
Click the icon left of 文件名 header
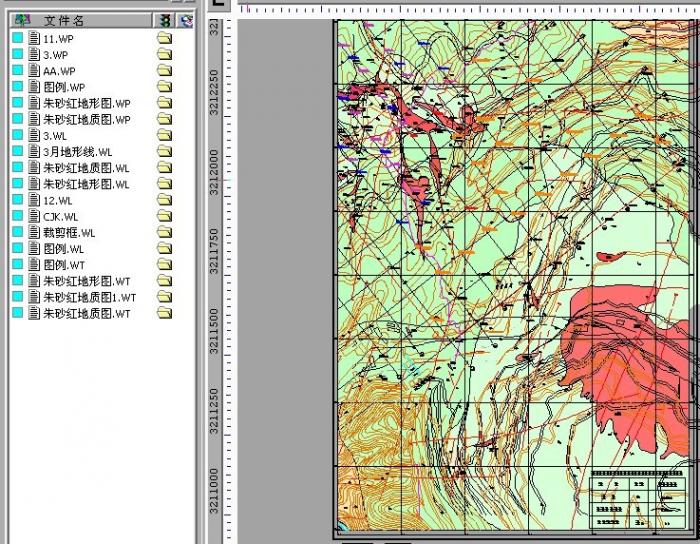coord(22,20)
